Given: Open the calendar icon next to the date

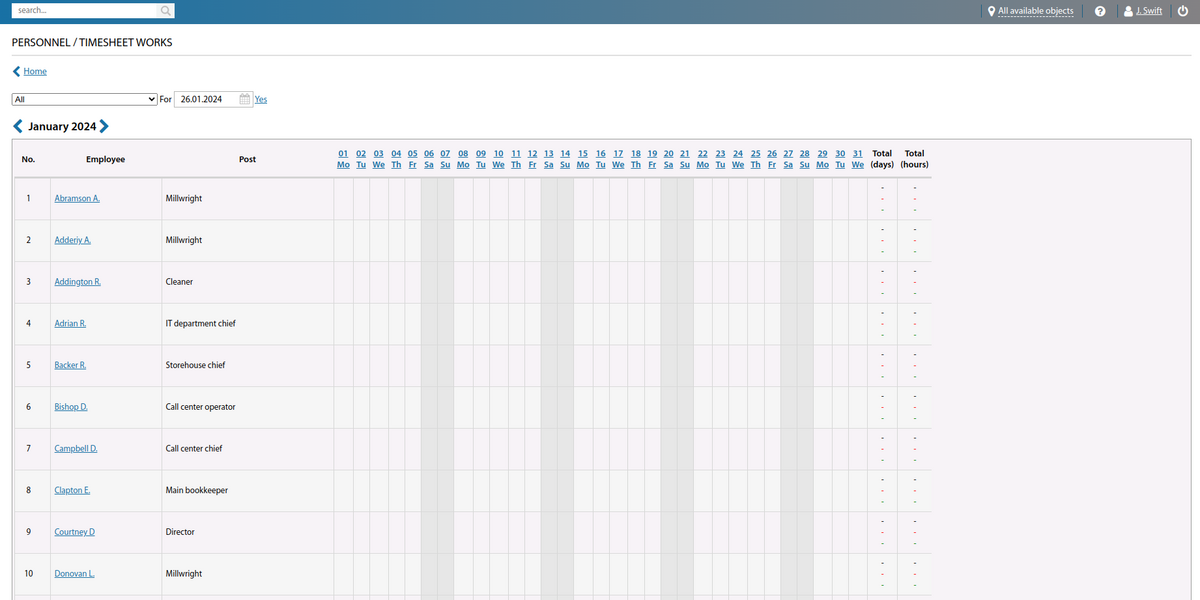Looking at the screenshot, I should pos(243,99).
